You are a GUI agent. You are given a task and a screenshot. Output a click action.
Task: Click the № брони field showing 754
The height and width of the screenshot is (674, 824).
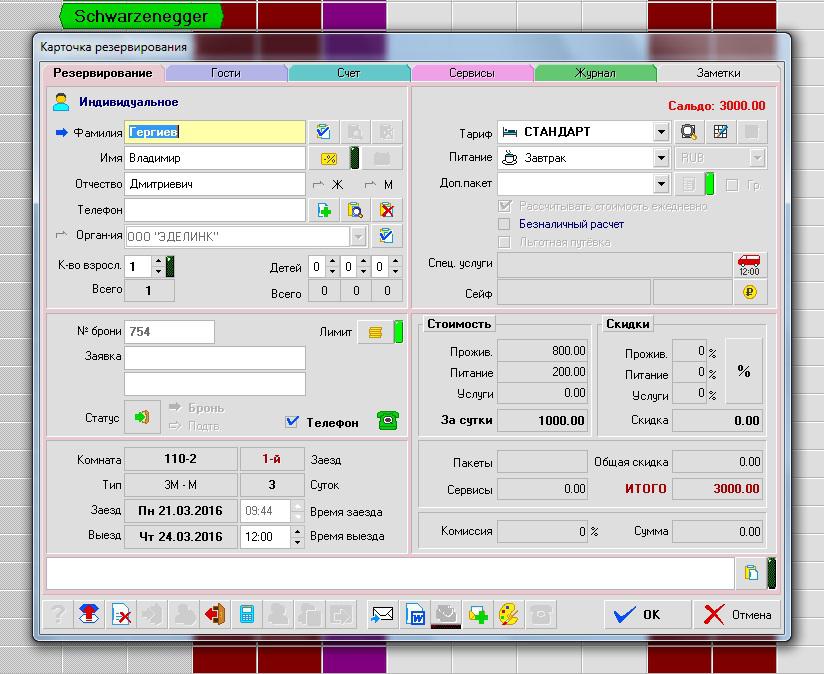point(169,332)
